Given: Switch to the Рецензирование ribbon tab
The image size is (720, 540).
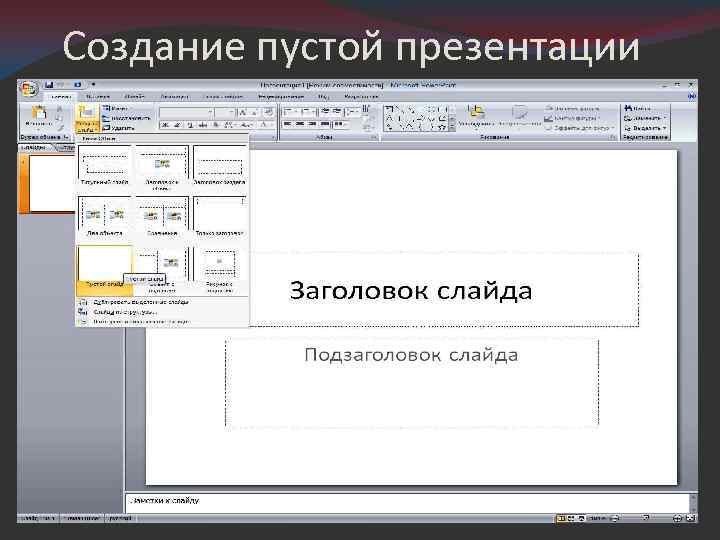Looking at the screenshot, I should click(281, 97).
